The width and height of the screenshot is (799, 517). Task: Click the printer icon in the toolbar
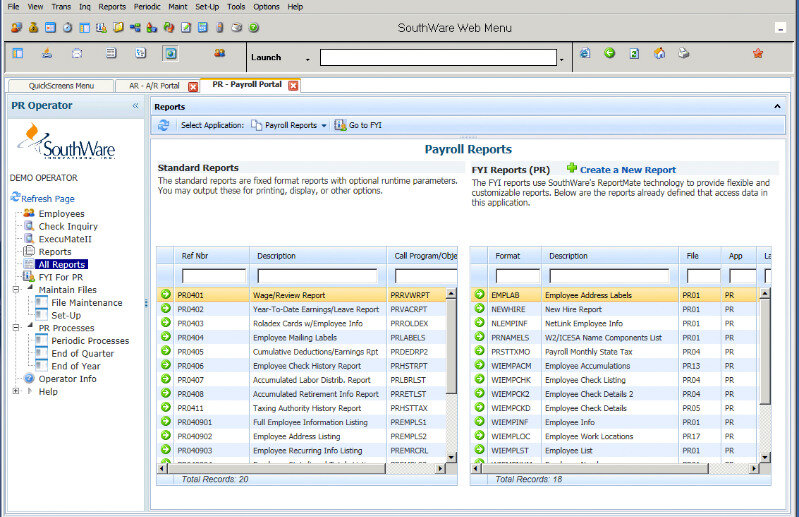684,53
